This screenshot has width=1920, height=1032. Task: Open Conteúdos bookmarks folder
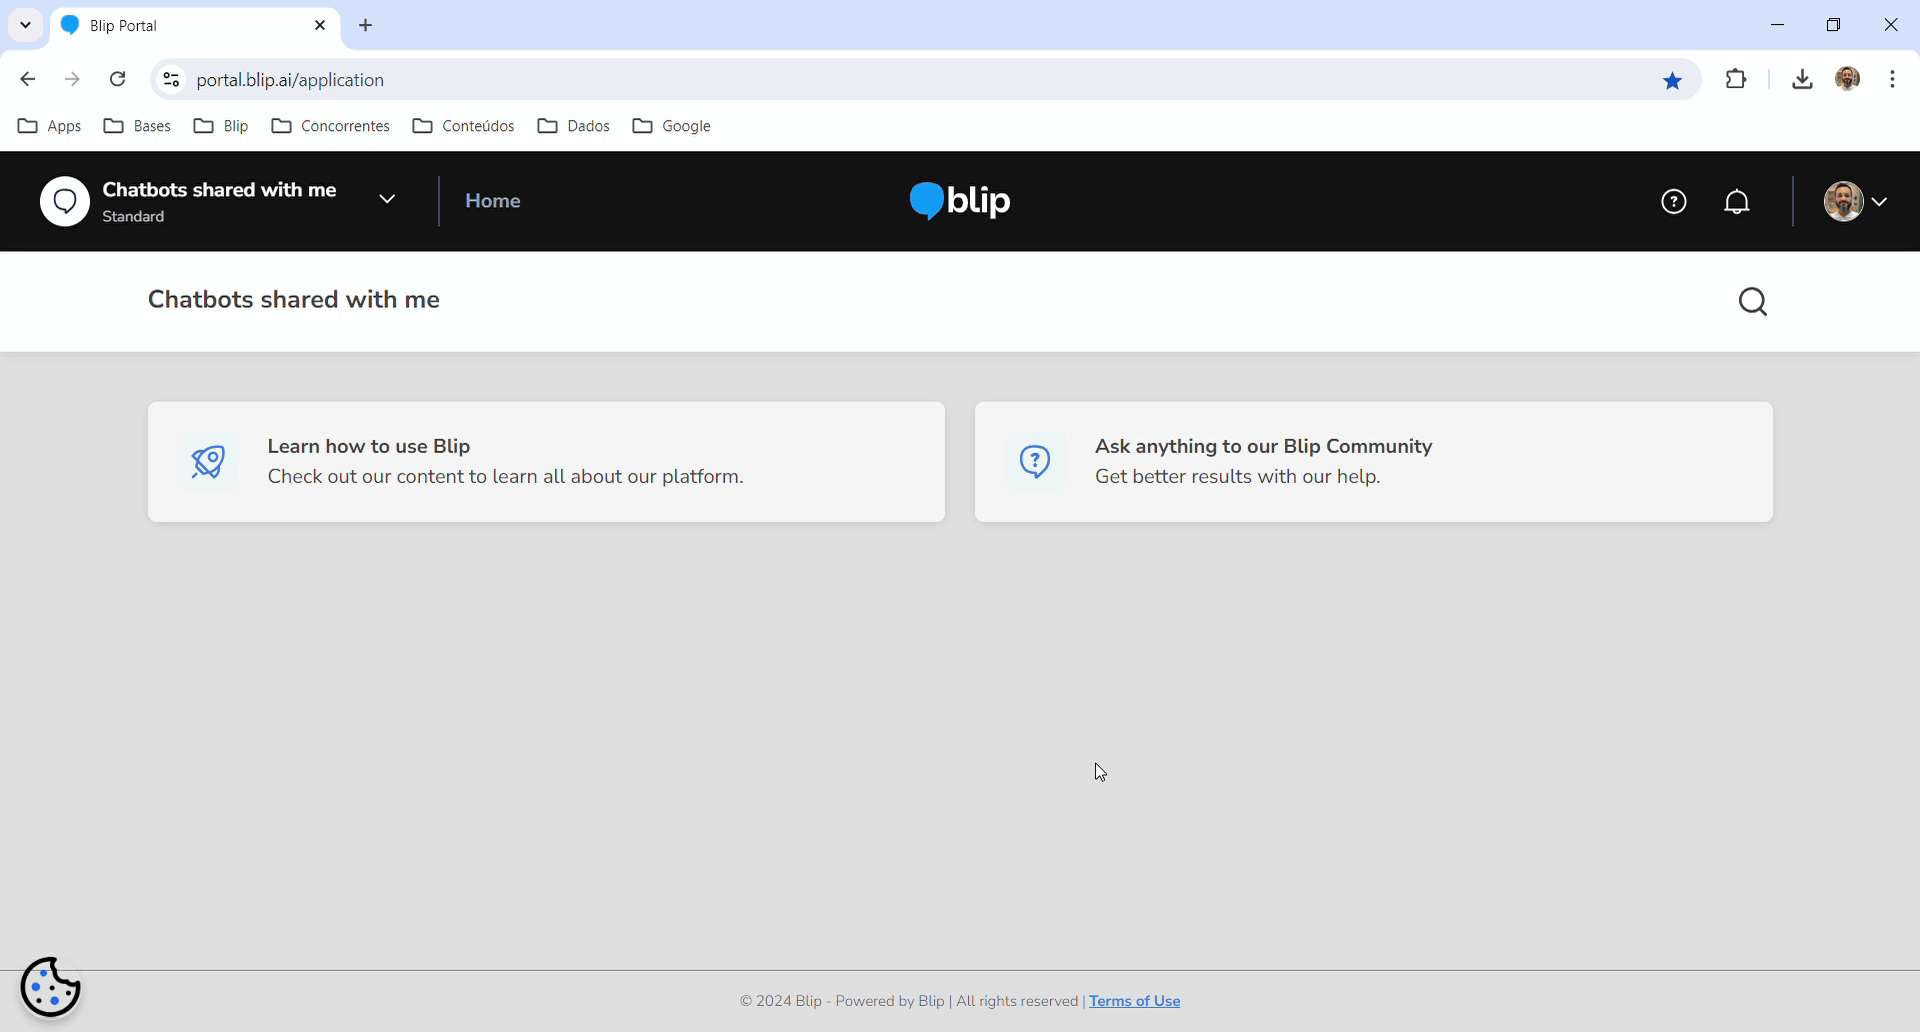point(463,126)
